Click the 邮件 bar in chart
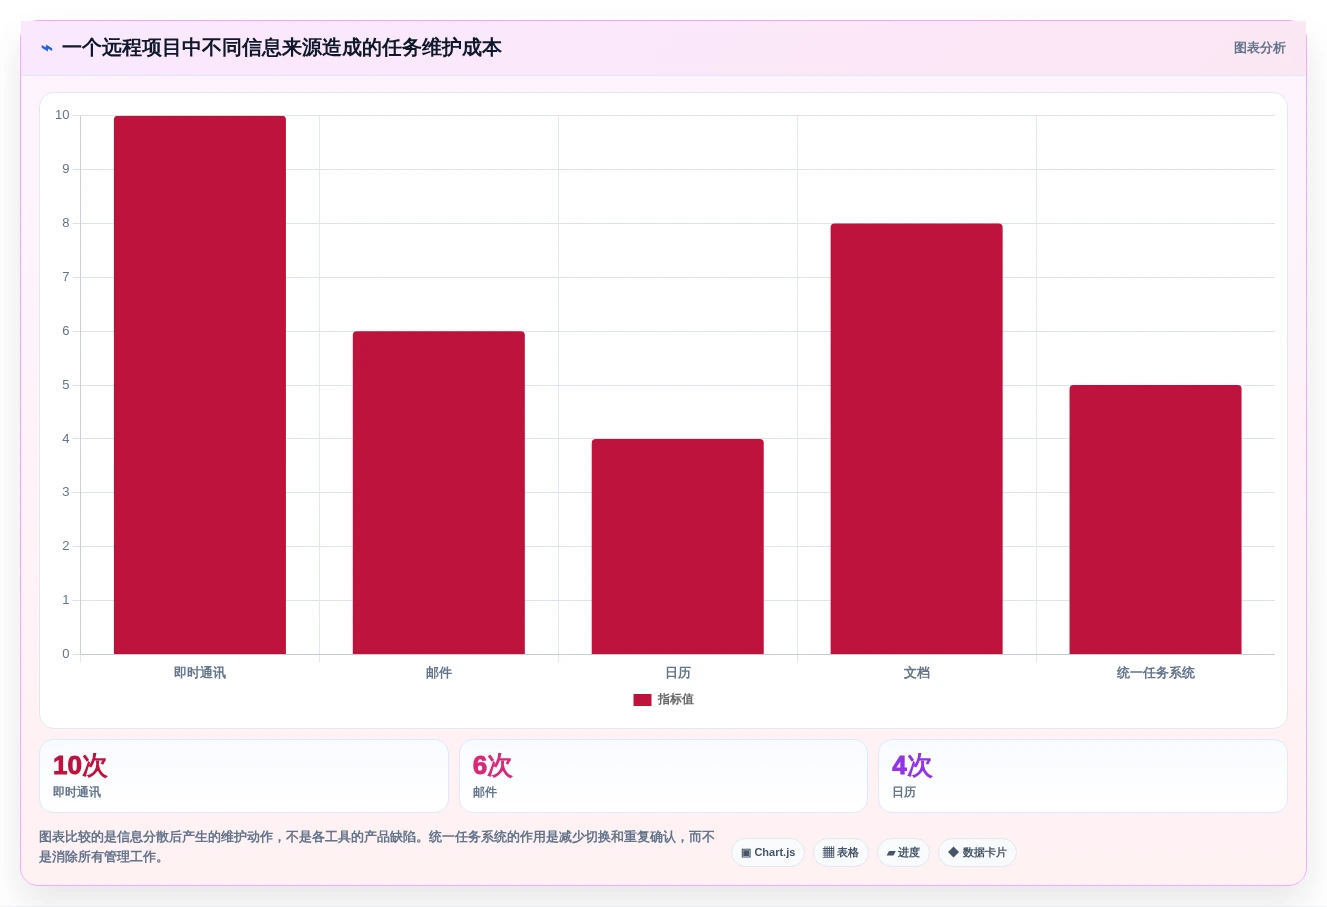The image size is (1327, 907). pyautogui.click(x=439, y=493)
